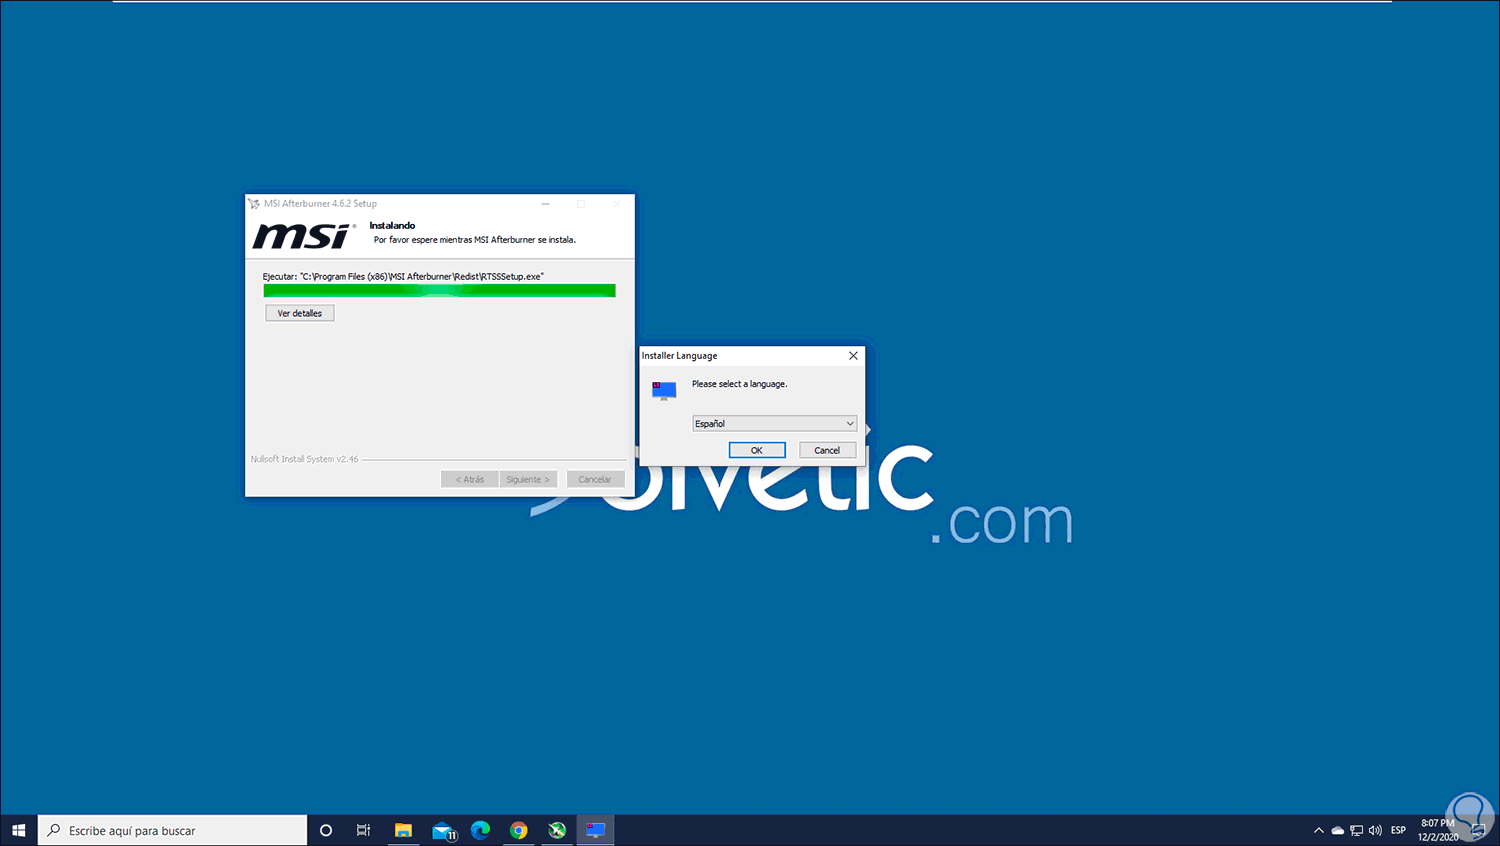The width and height of the screenshot is (1500, 846).
Task: Click the Atrás button in setup window
Action: pos(470,479)
